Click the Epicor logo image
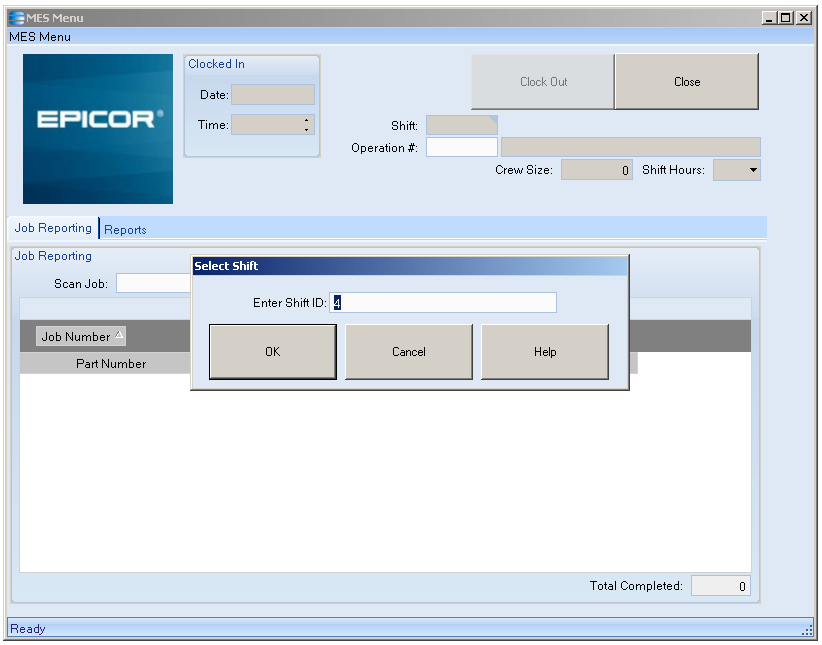Viewport: 822px width, 645px height. click(98, 129)
